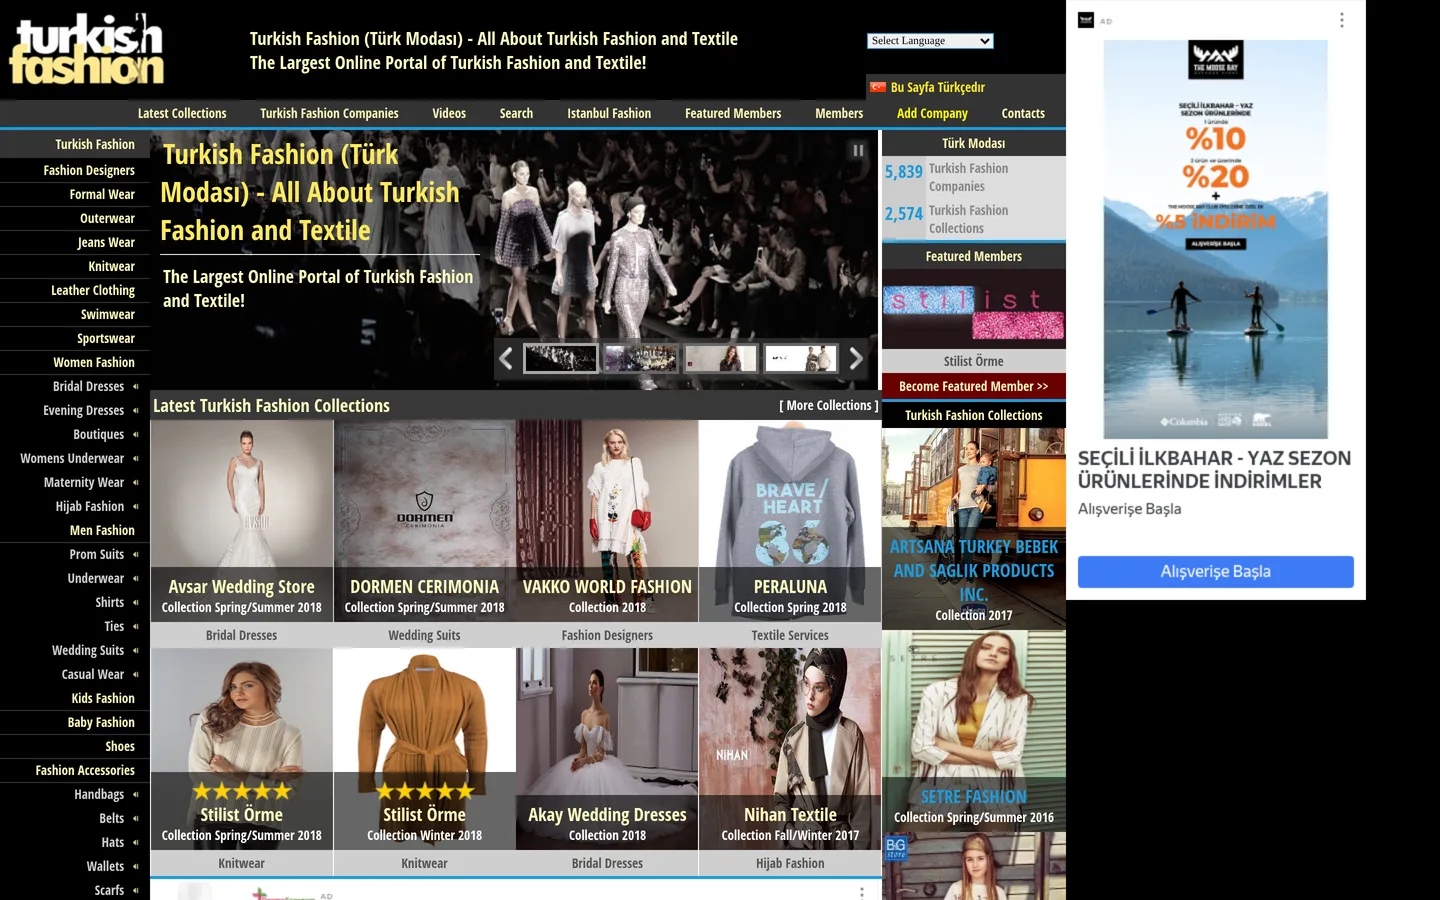Open the Baby Fashion sidebar category

pyautogui.click(x=101, y=723)
